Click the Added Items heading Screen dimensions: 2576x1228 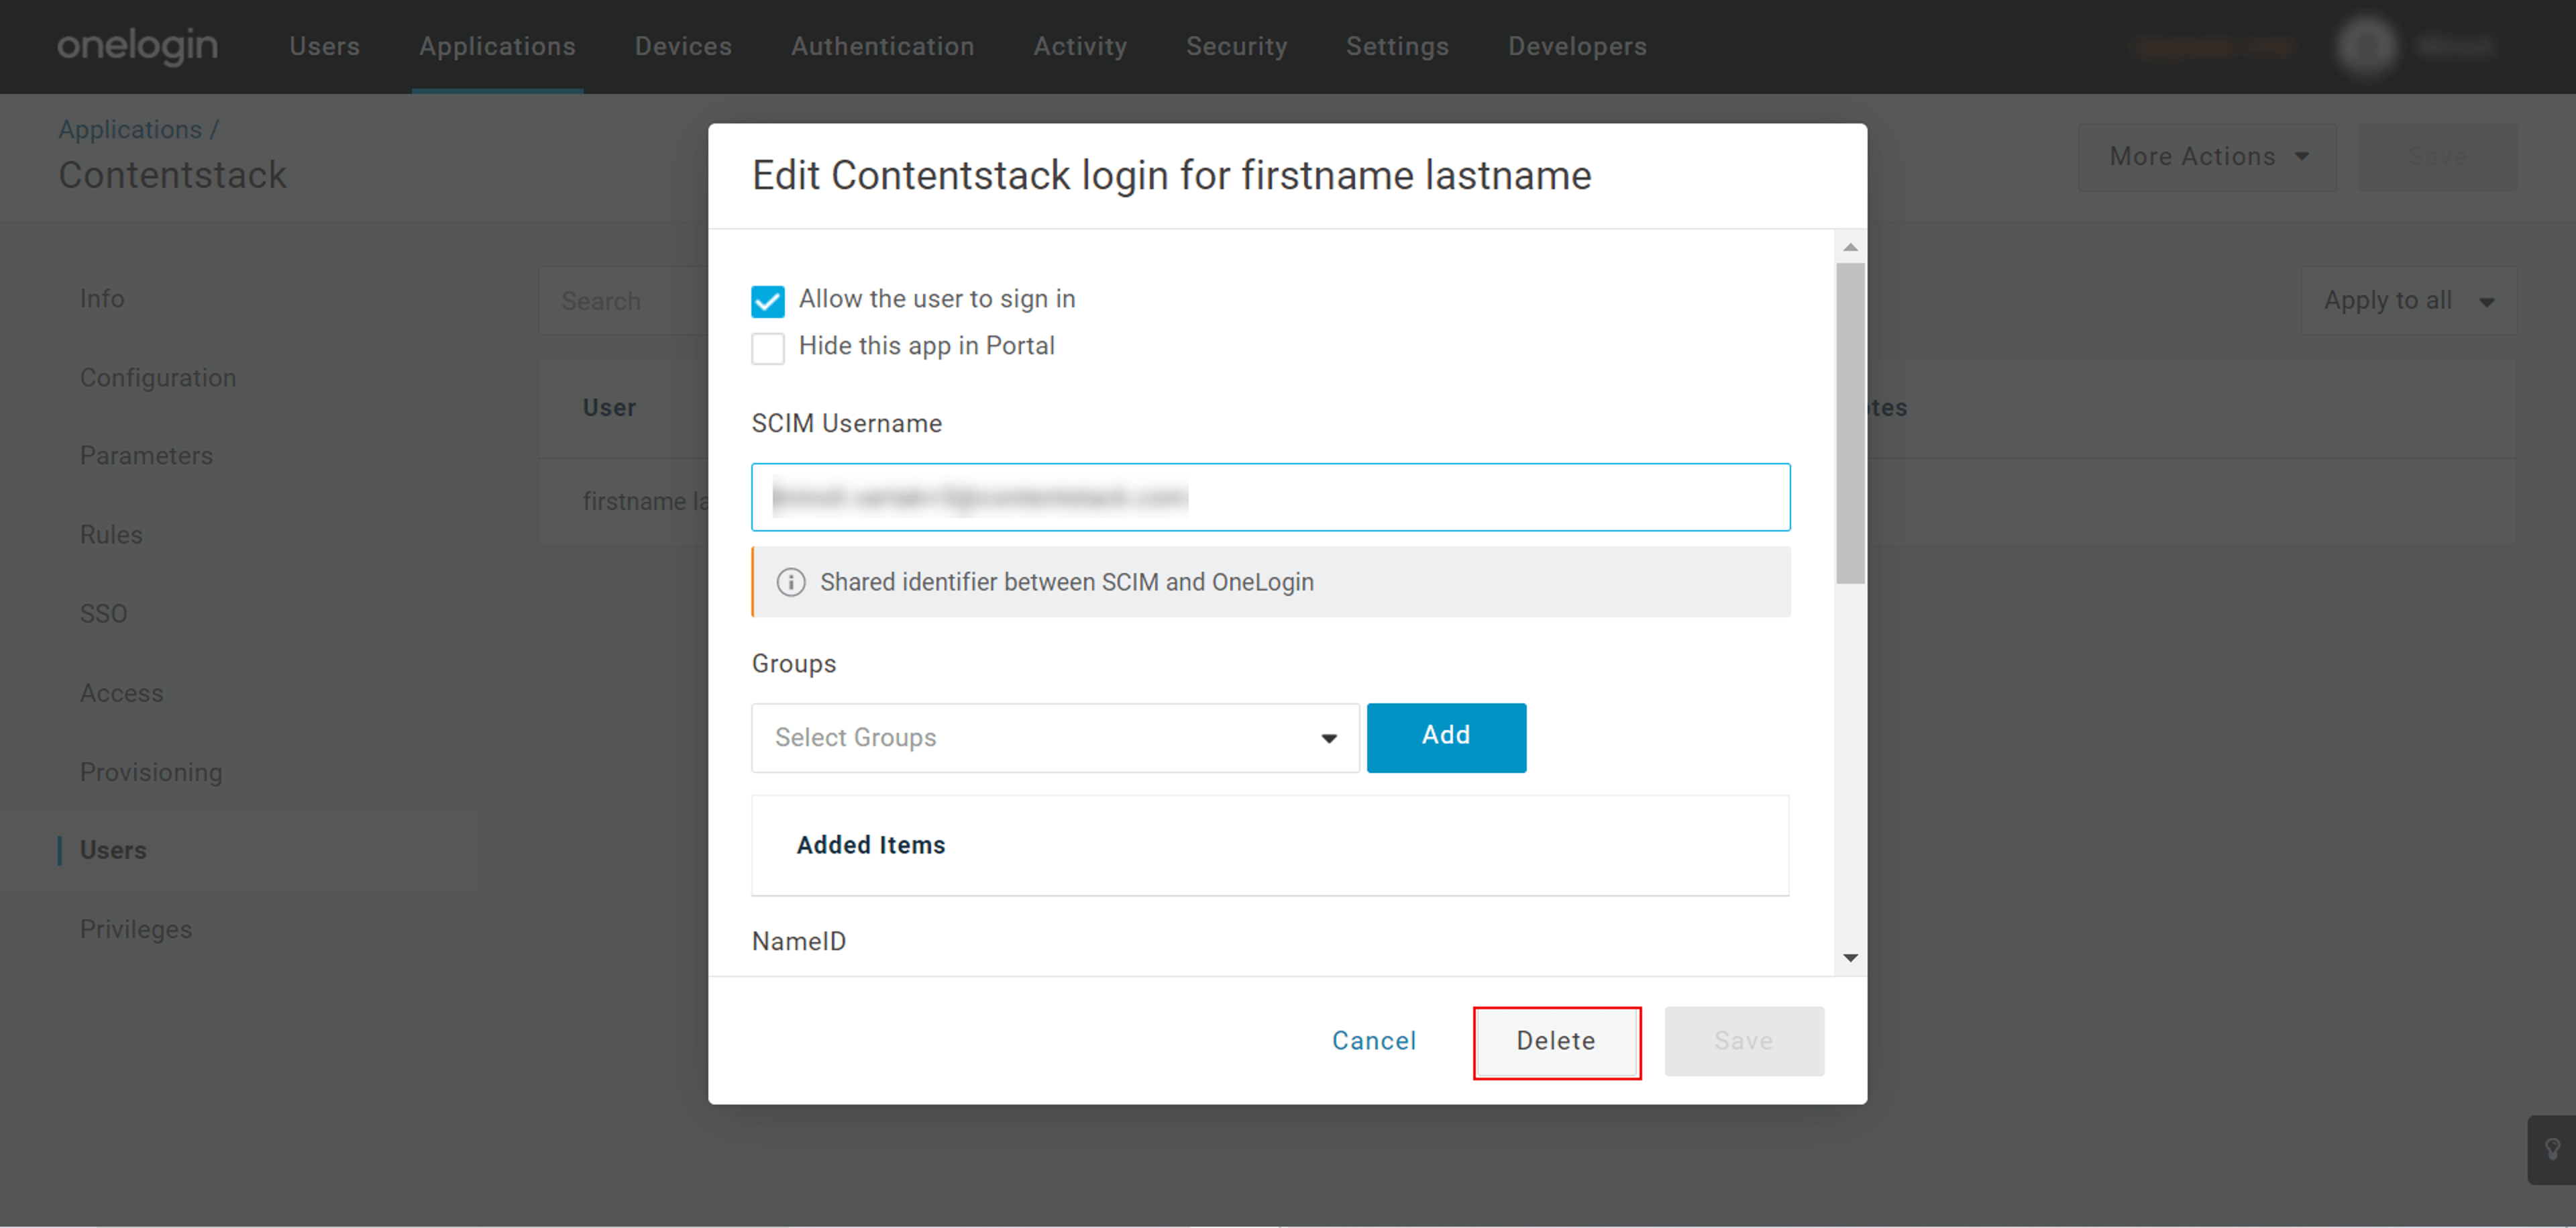(x=871, y=845)
